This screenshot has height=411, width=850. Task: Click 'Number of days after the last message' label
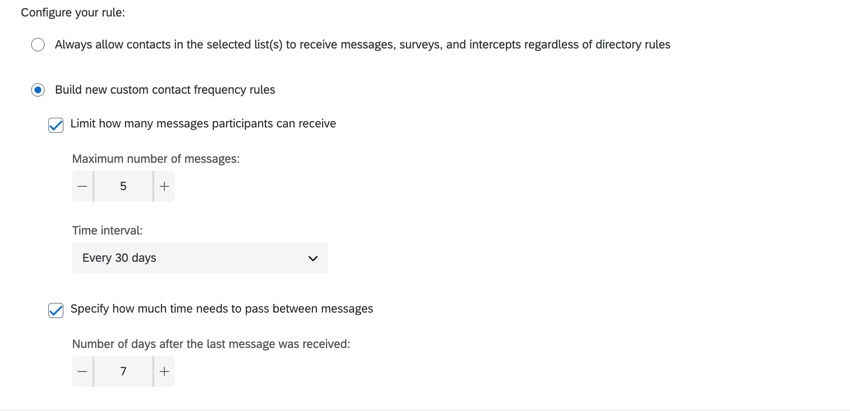(x=211, y=344)
